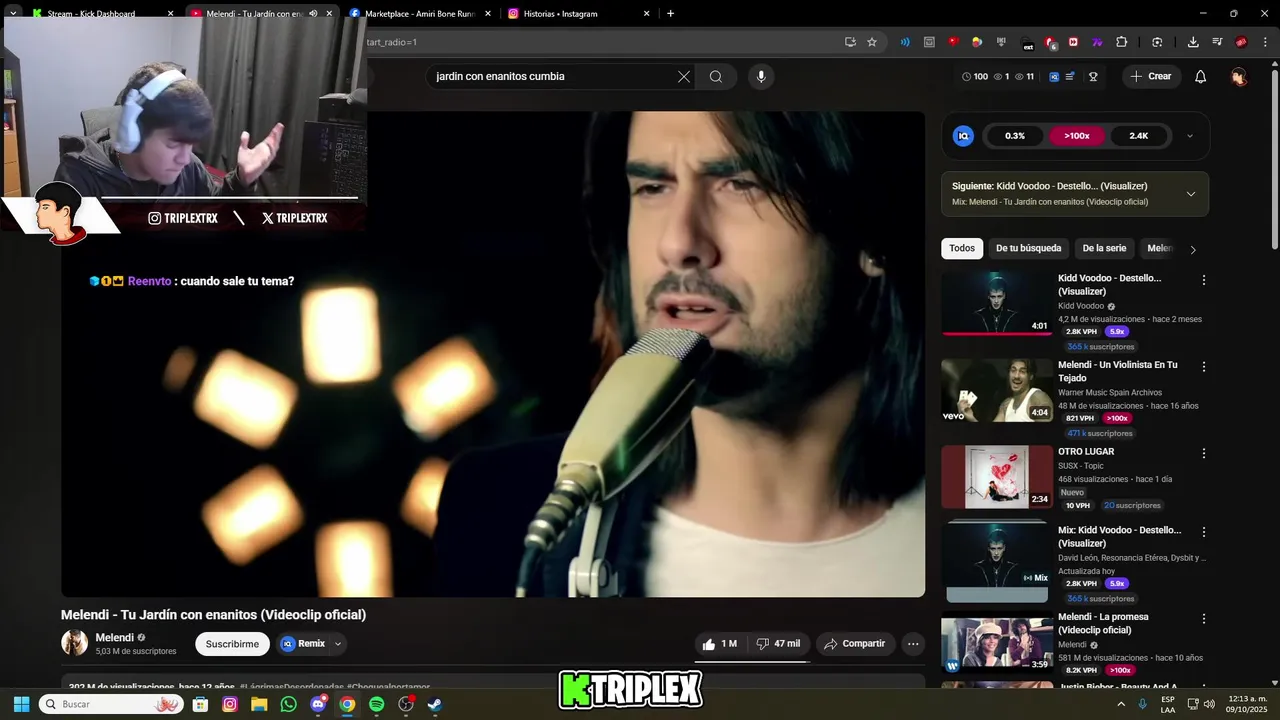Open Chrome three-dot menu
Image resolution: width=1280 pixels, height=720 pixels.
1266,42
